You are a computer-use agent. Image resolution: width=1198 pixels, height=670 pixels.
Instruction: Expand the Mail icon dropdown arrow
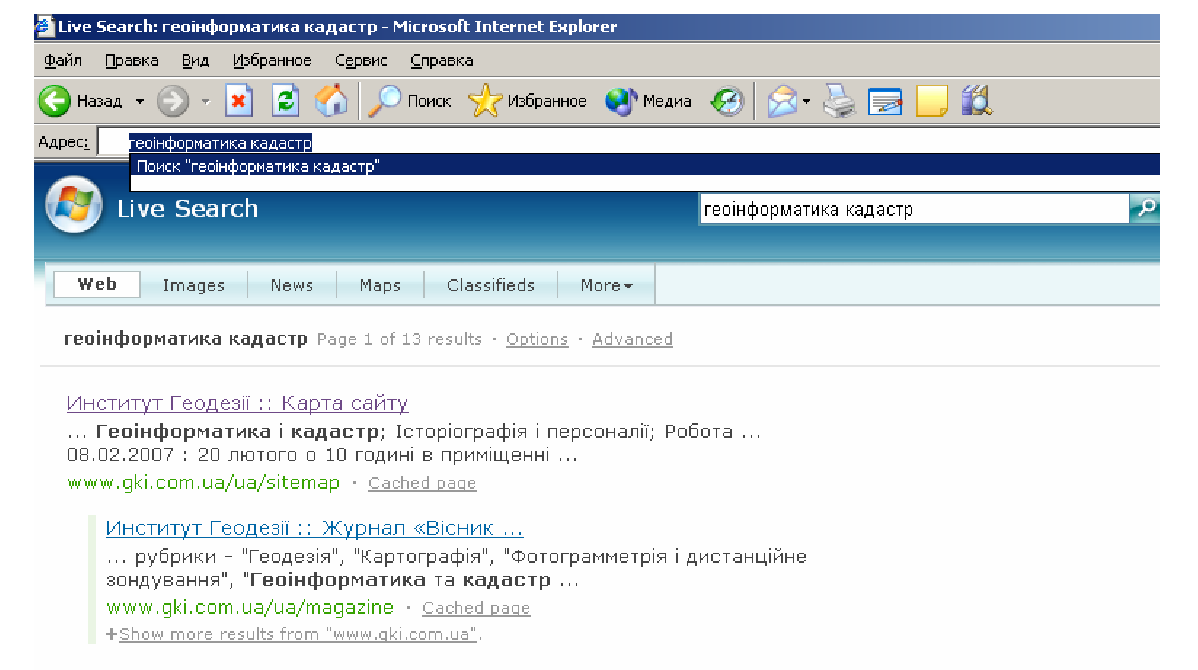click(807, 101)
